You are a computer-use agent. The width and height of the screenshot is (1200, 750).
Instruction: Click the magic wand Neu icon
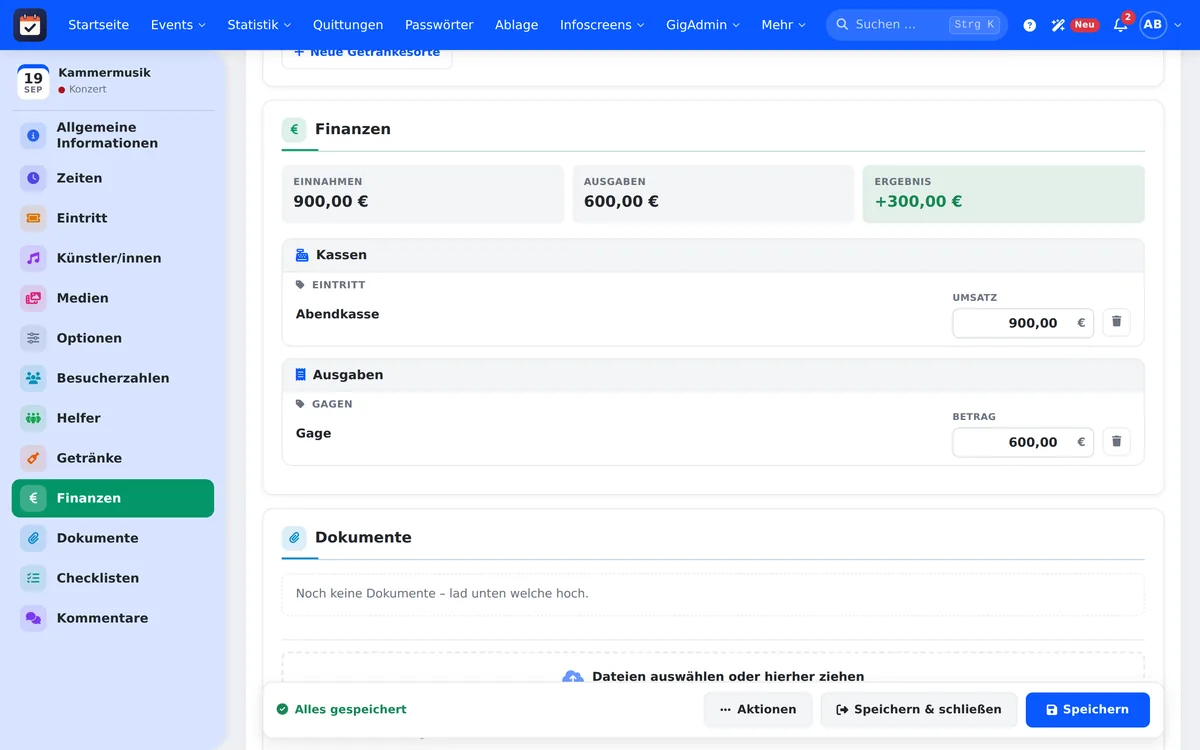pos(1058,25)
